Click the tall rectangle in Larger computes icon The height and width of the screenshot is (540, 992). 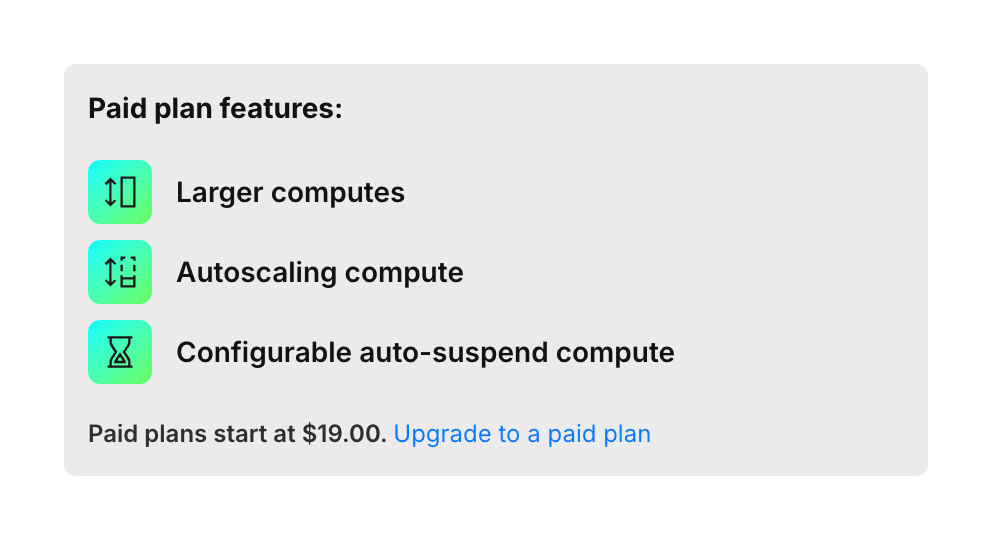click(x=128, y=192)
